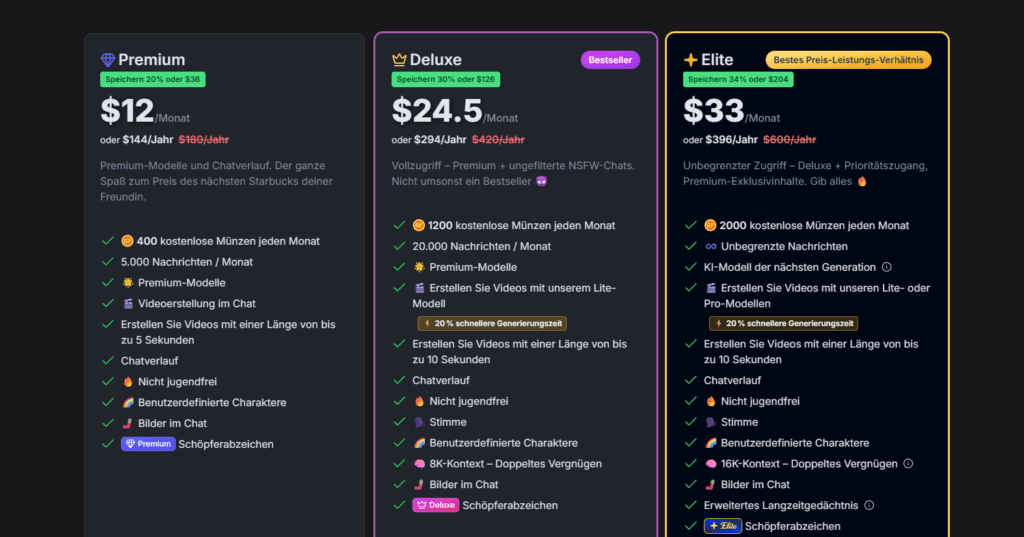The width and height of the screenshot is (1024, 537).
Task: Click Speichern 30% oder $126 label
Action: pos(445,80)
